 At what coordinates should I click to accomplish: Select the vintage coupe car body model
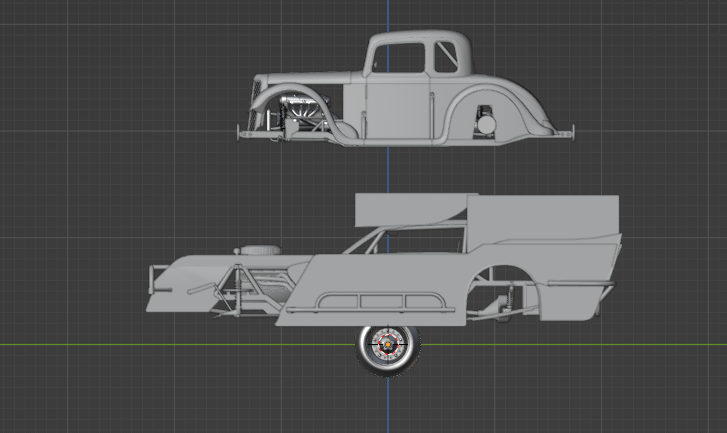click(406, 88)
